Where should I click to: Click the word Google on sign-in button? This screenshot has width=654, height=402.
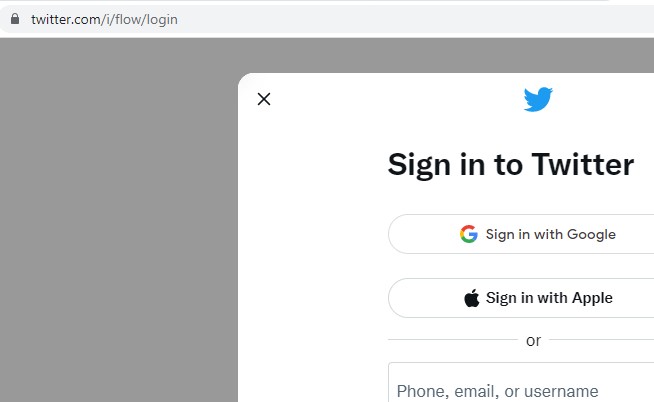coord(591,234)
